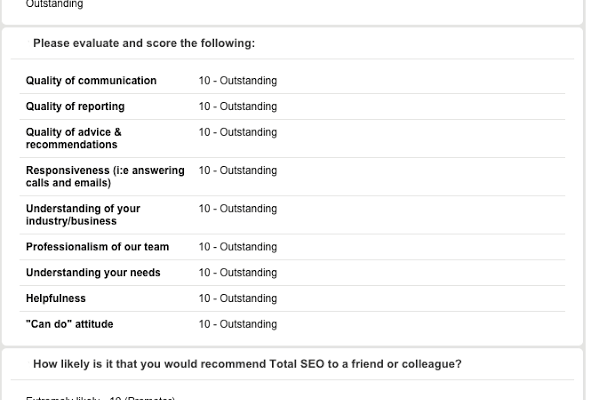Click the advice & recommendations score value
591x400 pixels.
click(238, 132)
